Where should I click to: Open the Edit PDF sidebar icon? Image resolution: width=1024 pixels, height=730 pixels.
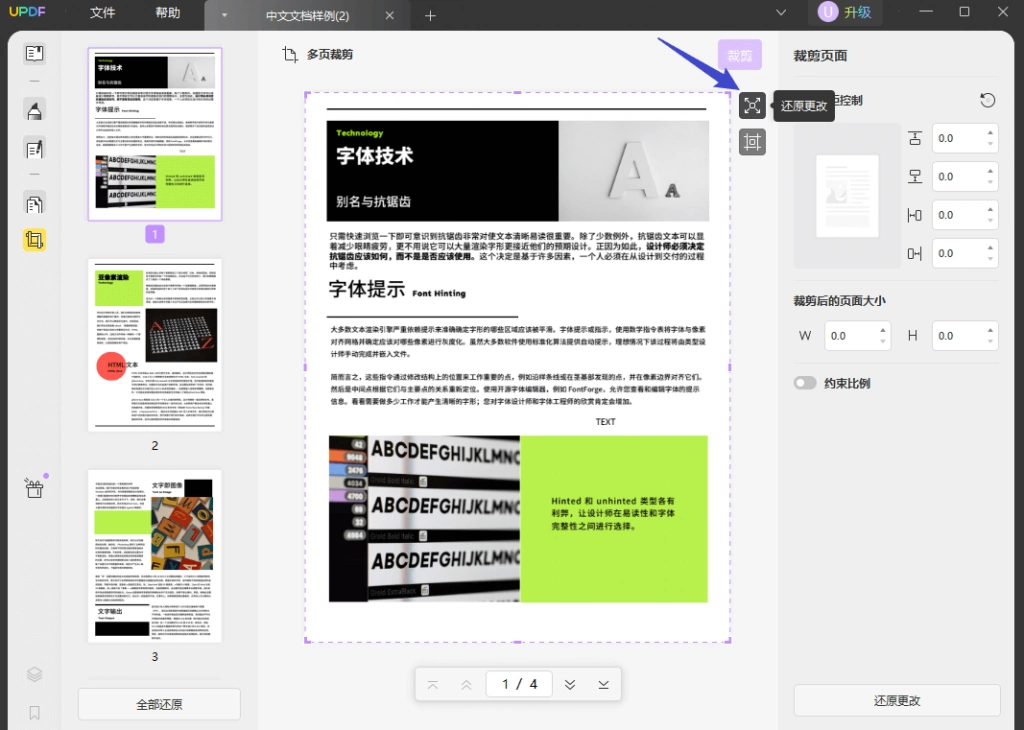35,149
